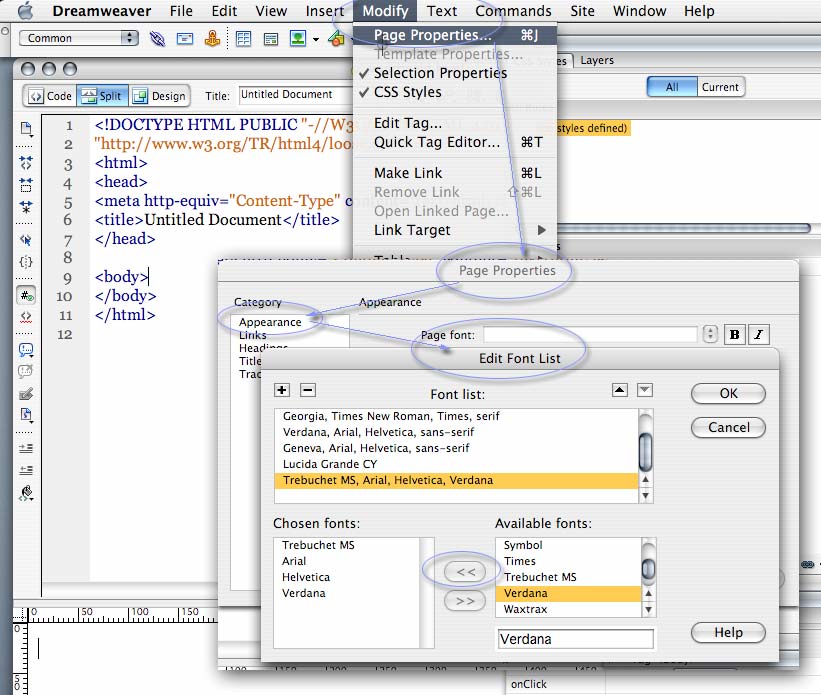This screenshot has height=695, width=821.
Task: Expand all collapsed code
Action: [26, 207]
